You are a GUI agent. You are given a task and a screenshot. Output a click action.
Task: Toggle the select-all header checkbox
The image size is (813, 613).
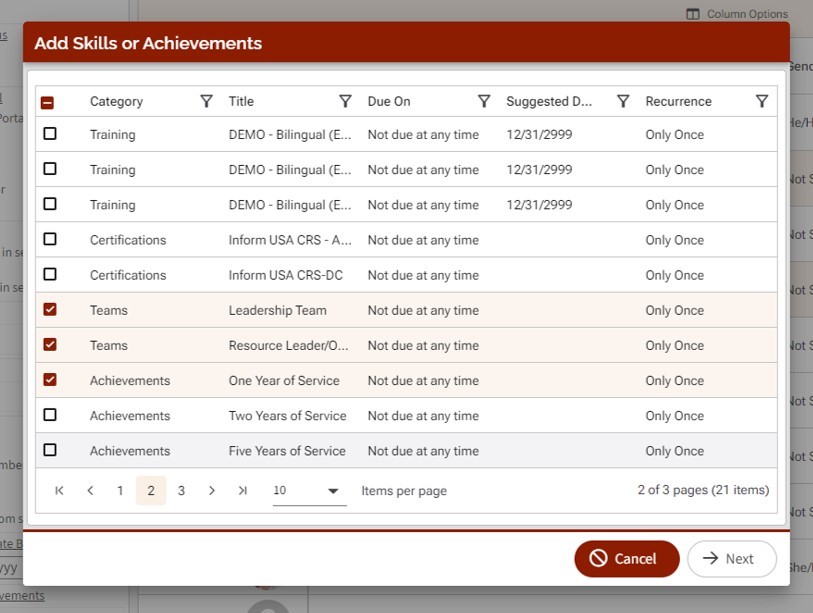point(47,102)
